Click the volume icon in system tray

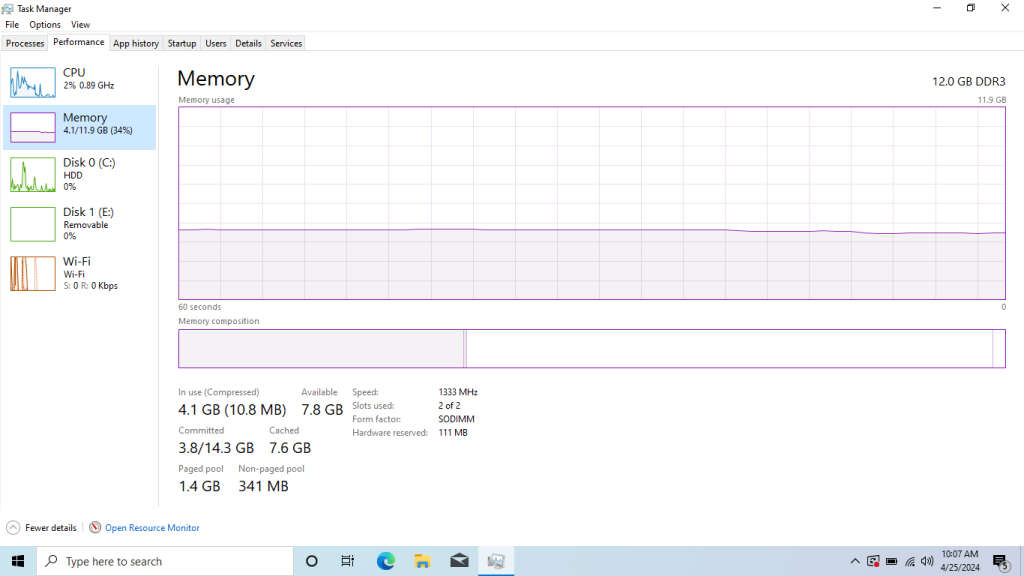point(926,561)
